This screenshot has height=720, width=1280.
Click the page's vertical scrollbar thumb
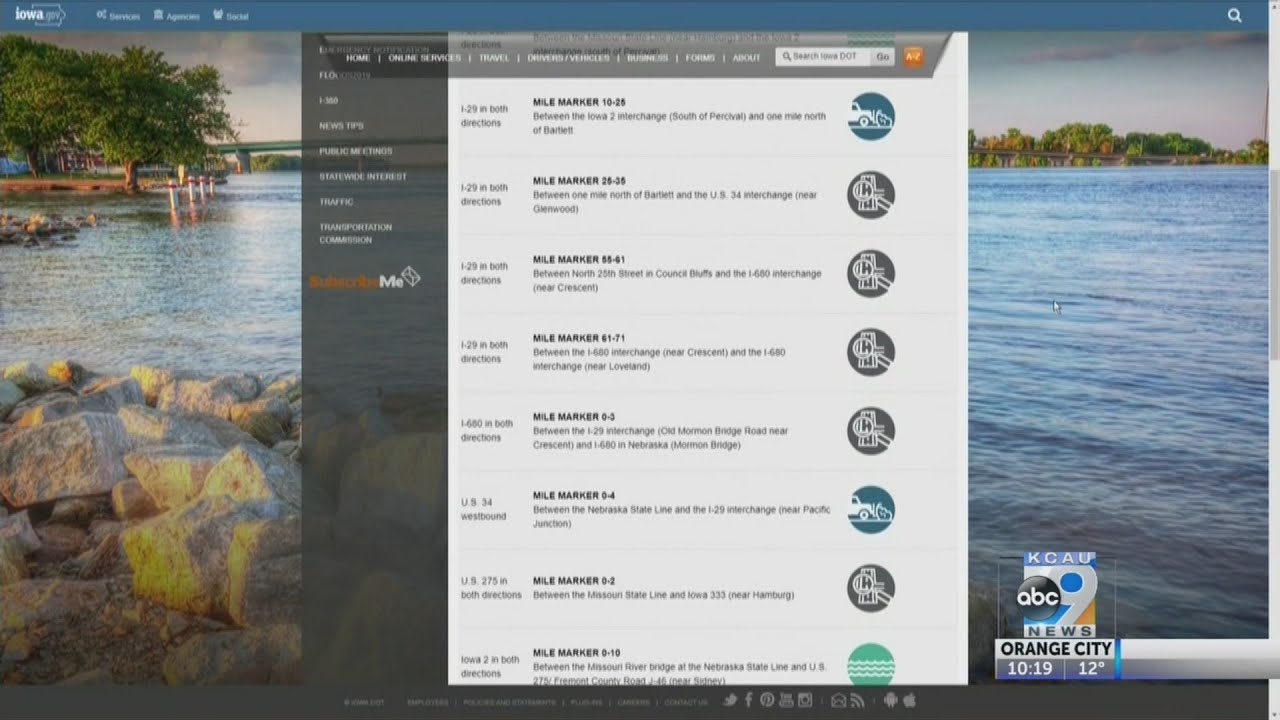pos(1274,265)
